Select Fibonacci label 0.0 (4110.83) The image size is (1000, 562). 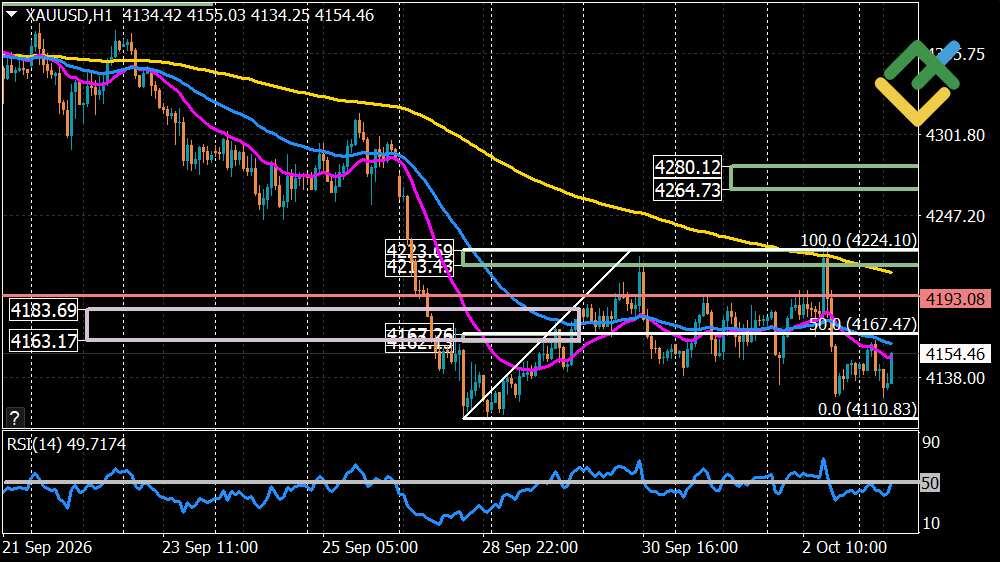tap(867, 409)
